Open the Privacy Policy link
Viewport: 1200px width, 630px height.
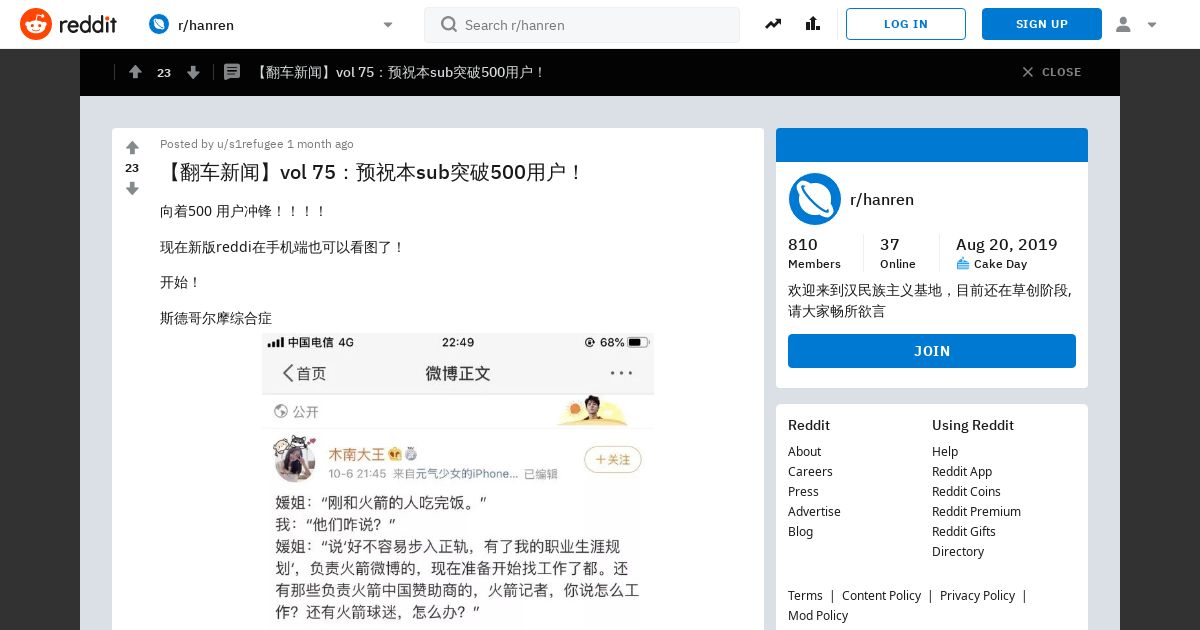tap(977, 595)
